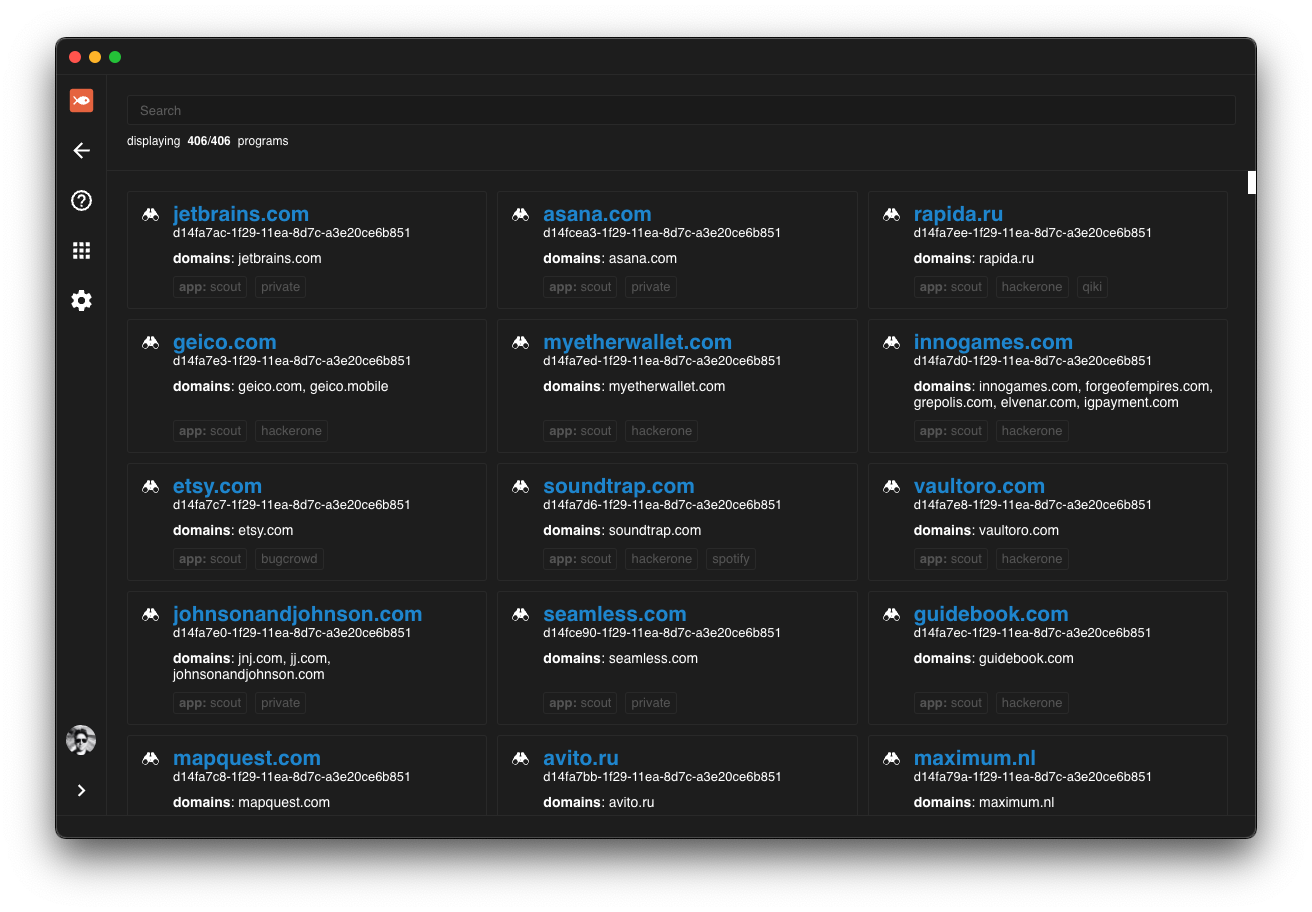Viewport: 1312px width, 912px height.
Task: Open the soundtrap.com program title
Action: coord(618,486)
